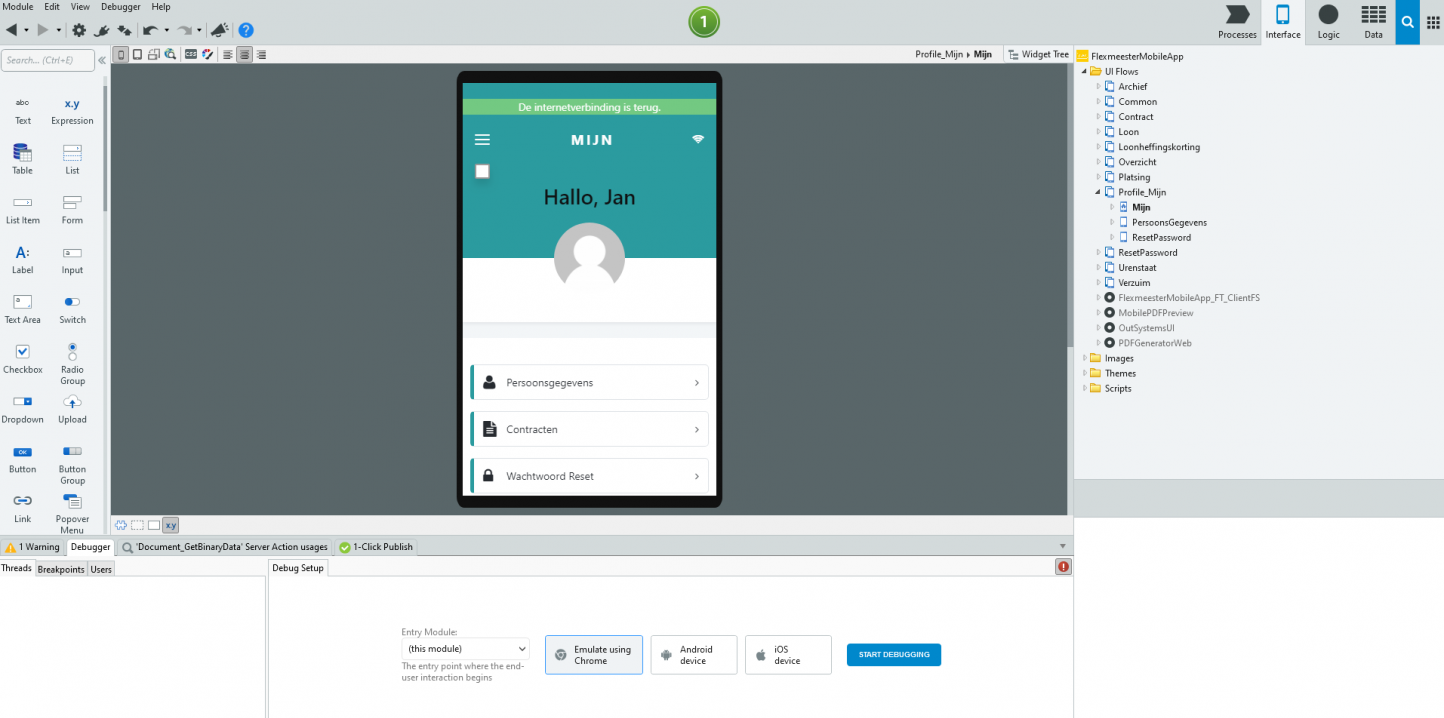Choose Emulate using Chrome
This screenshot has height=718, width=1444.
coord(593,654)
